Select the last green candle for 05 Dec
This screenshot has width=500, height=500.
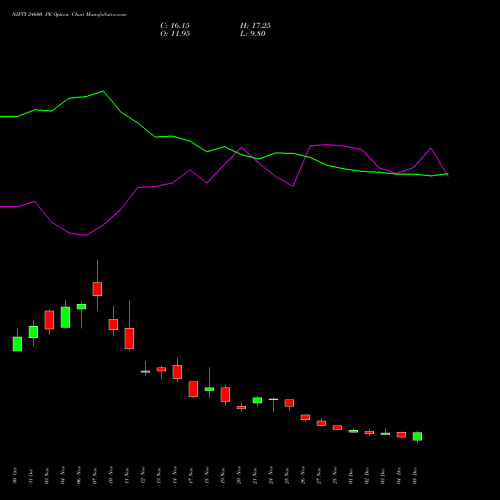pyautogui.click(x=417, y=436)
